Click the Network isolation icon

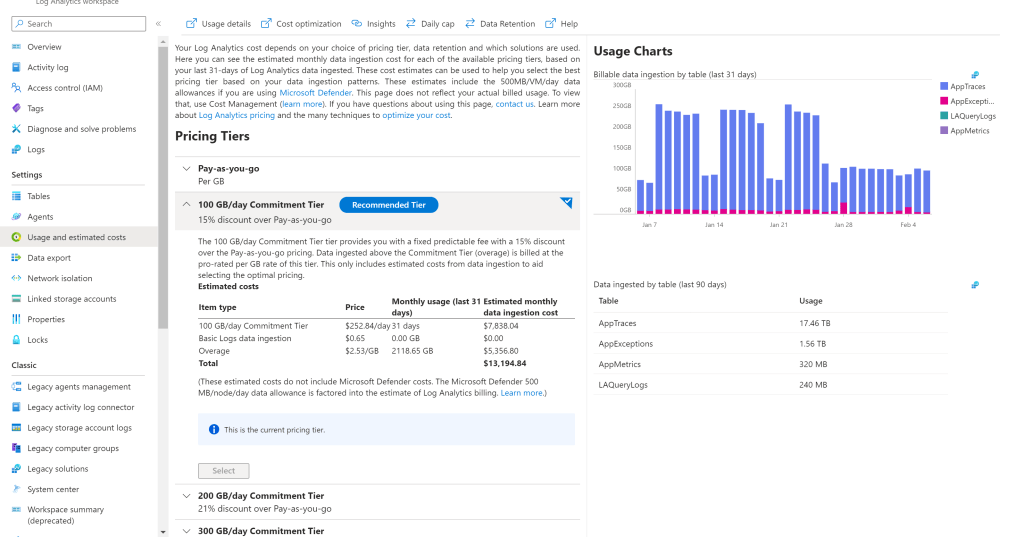coord(16,278)
